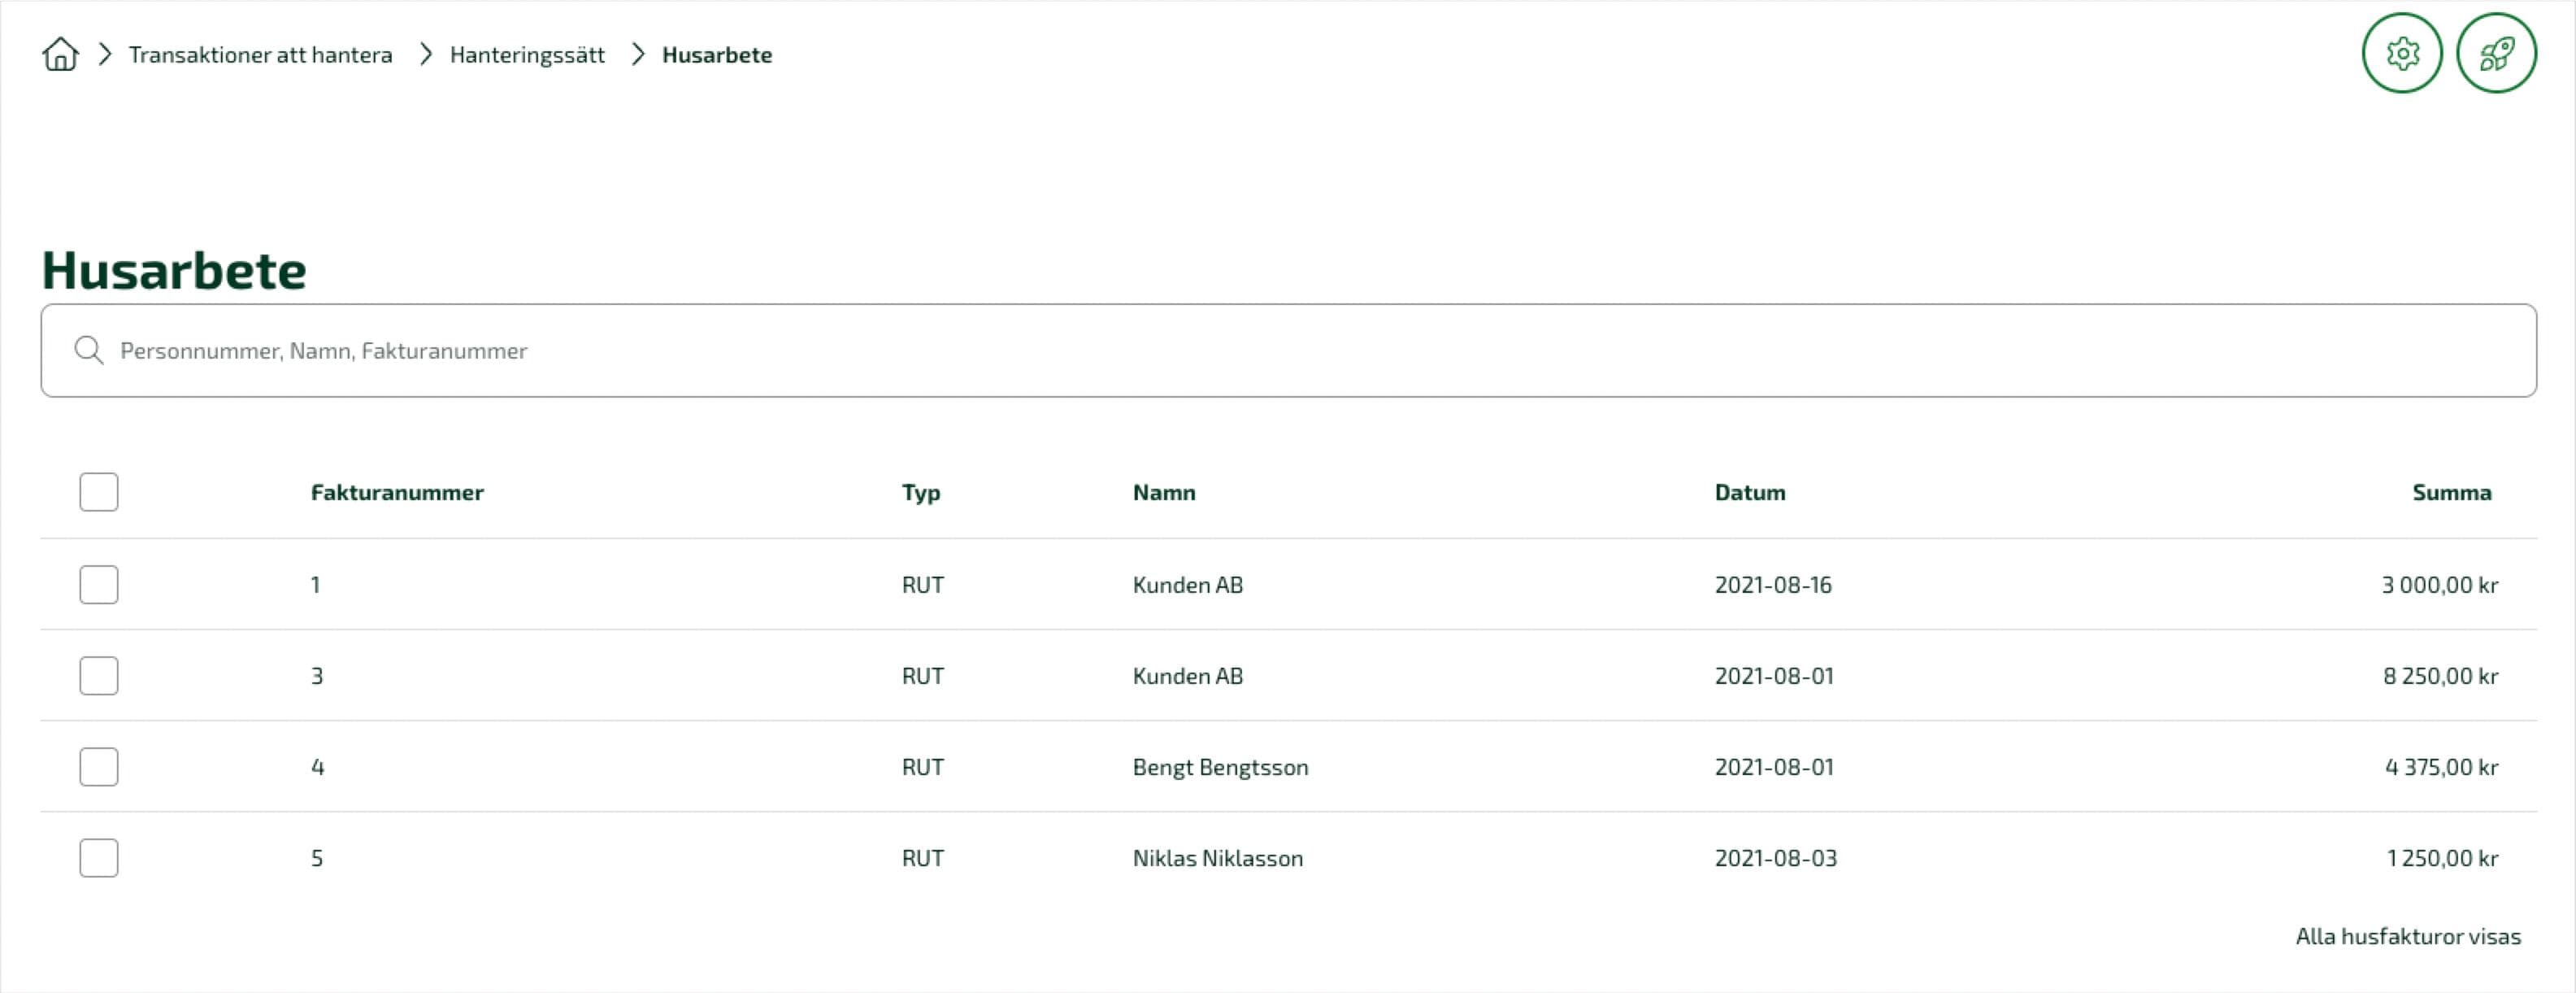Mark the checkbox for Niklas Niklasson row
Viewport: 2576px width, 993px height.
pyautogui.click(x=99, y=858)
